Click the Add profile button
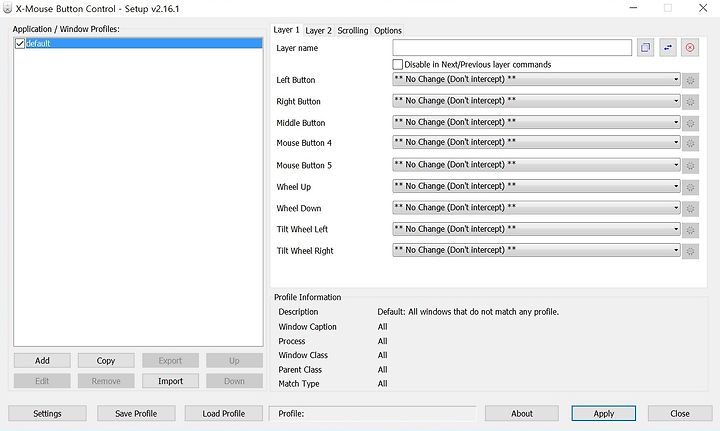The height and width of the screenshot is (431, 720). coord(42,361)
